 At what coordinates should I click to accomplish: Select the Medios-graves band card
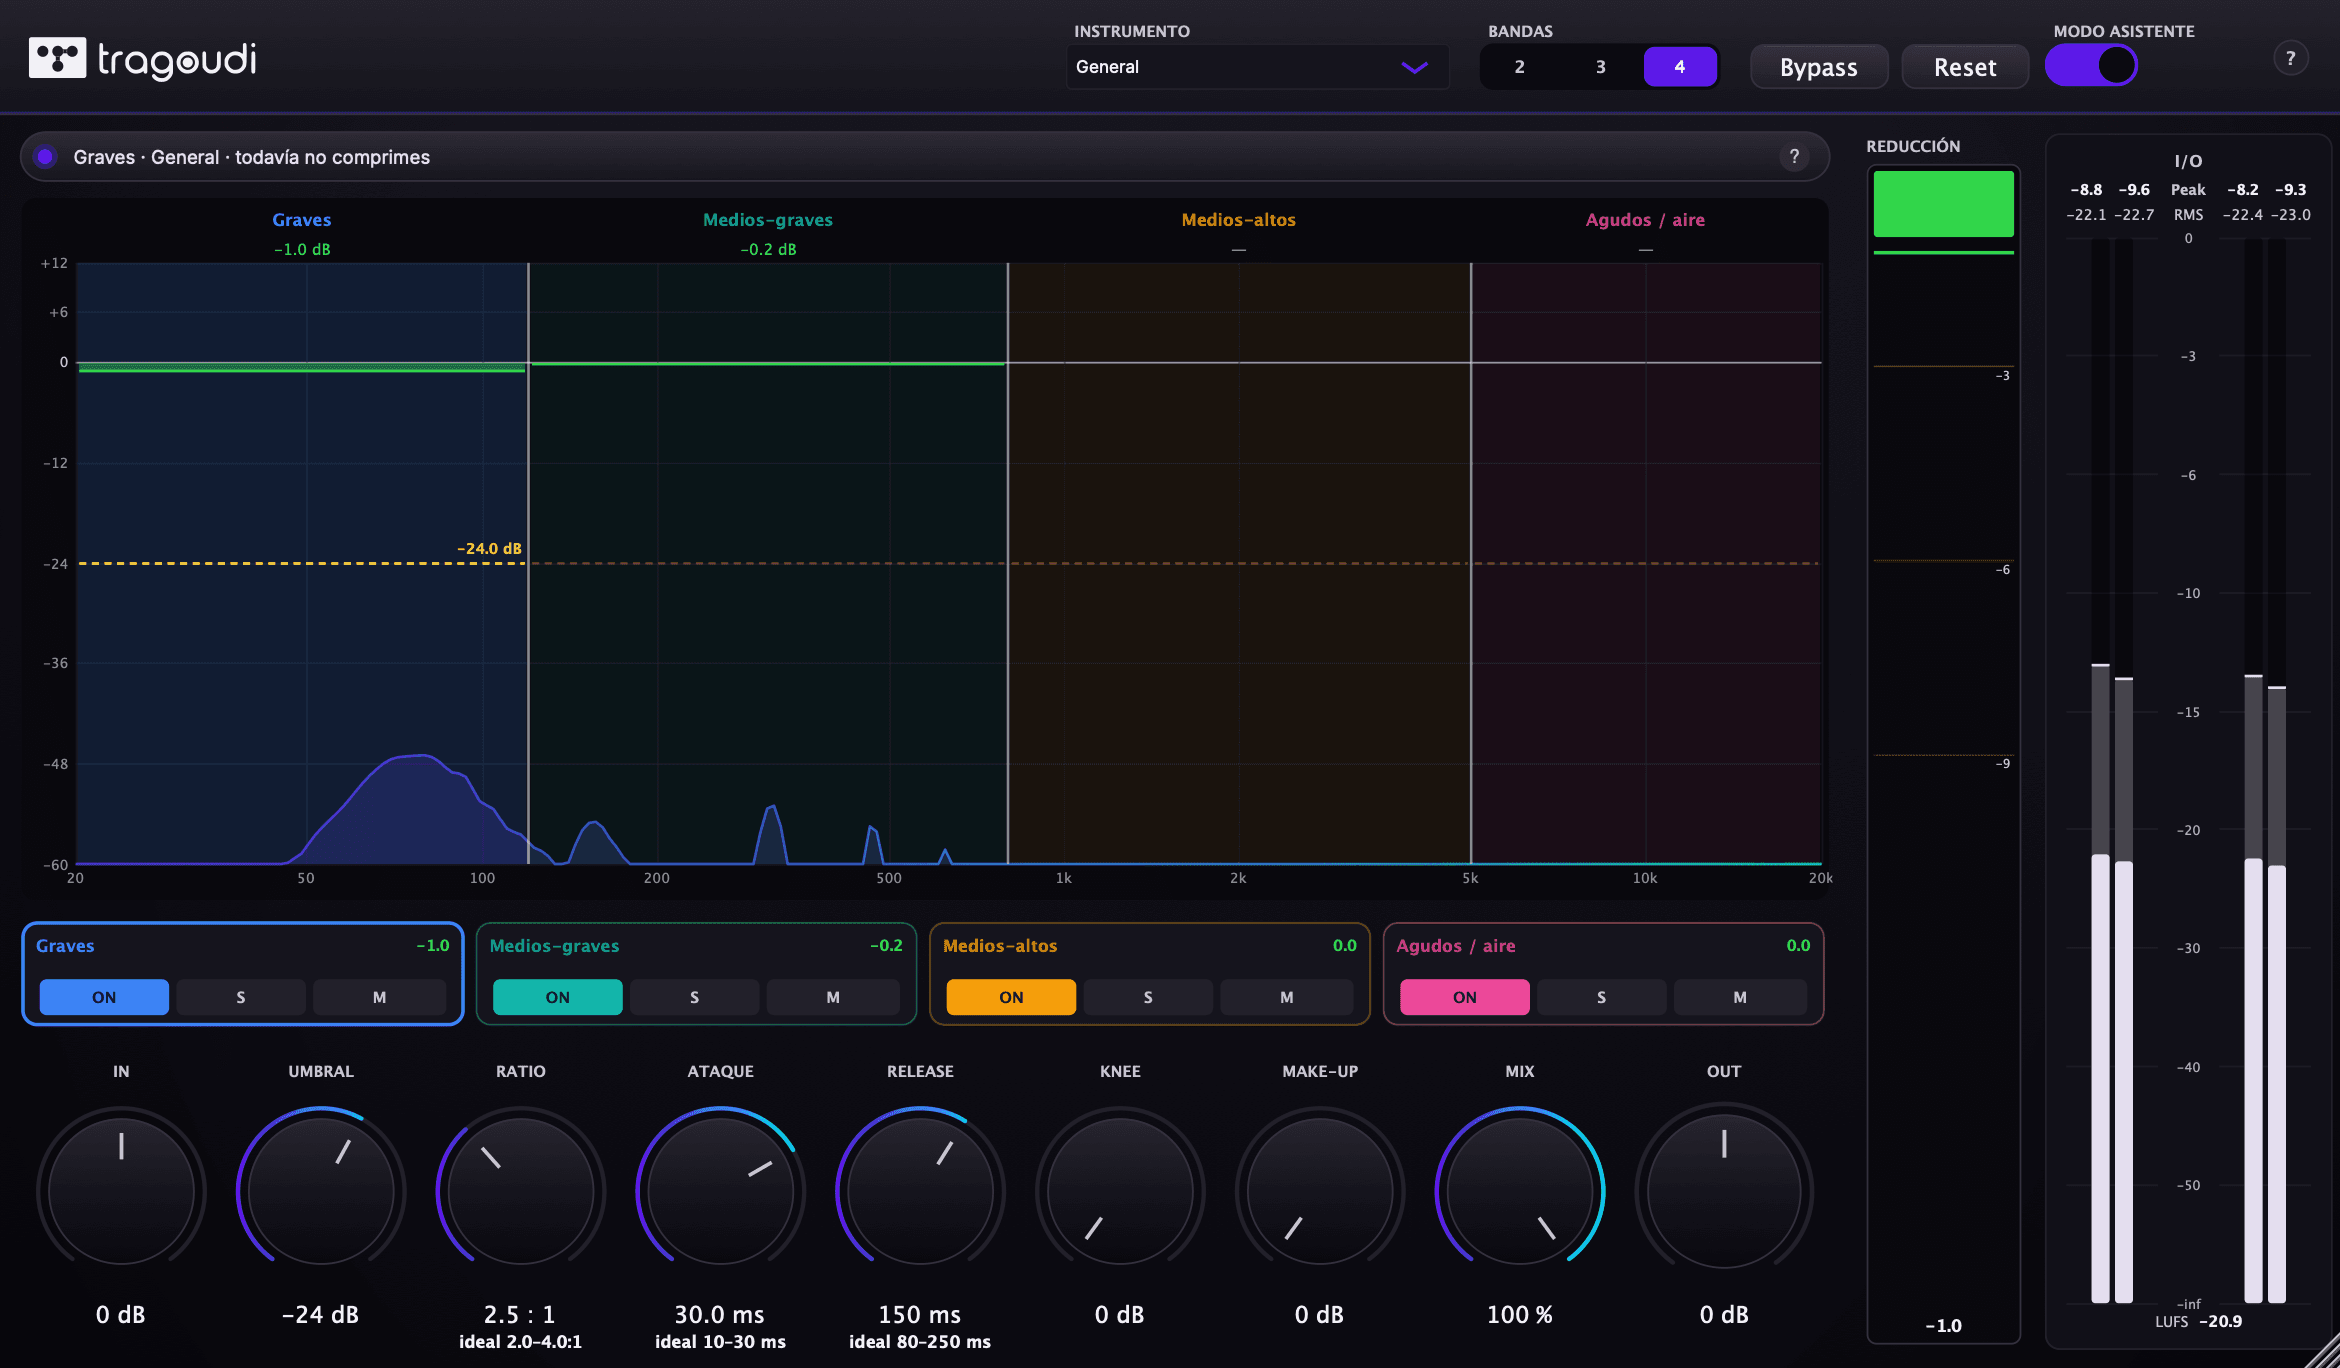point(696,973)
